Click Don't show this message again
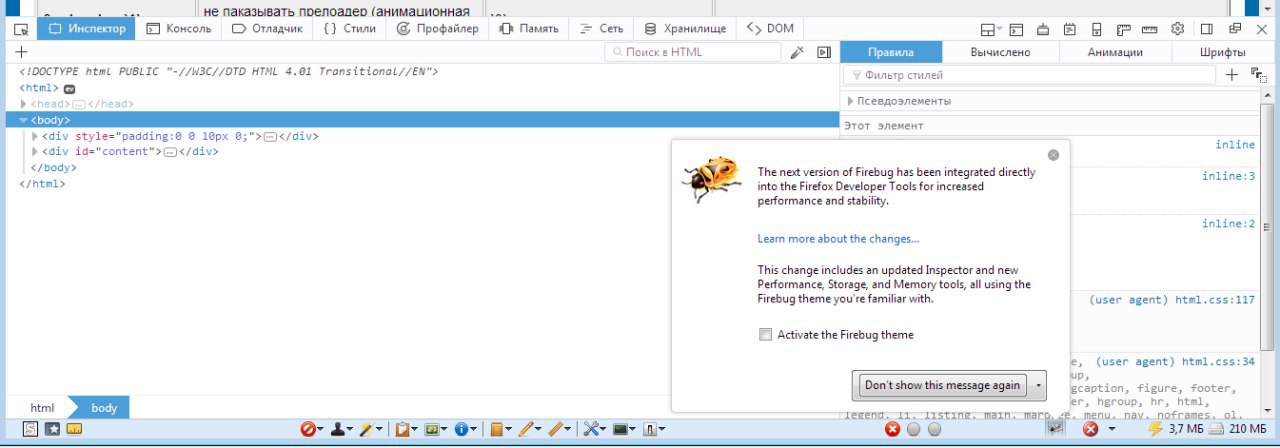 pyautogui.click(x=942, y=385)
